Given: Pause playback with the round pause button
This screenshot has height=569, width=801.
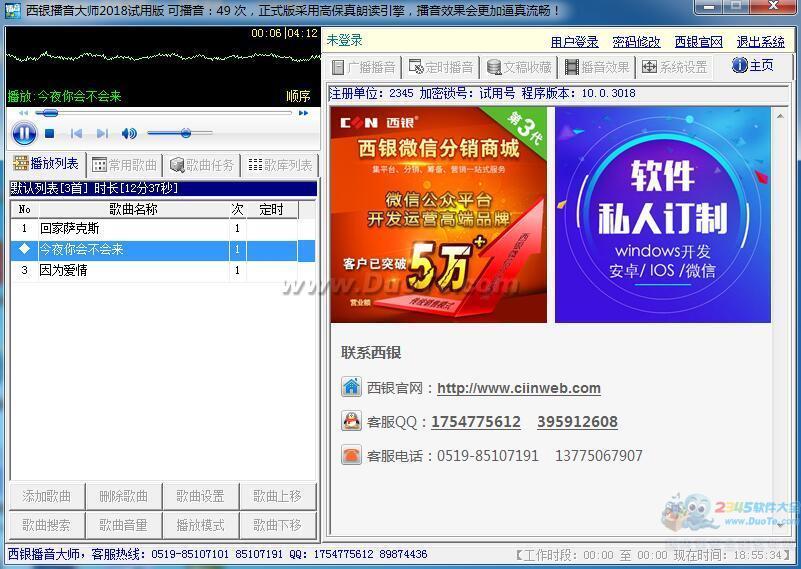Looking at the screenshot, I should click(x=24, y=134).
